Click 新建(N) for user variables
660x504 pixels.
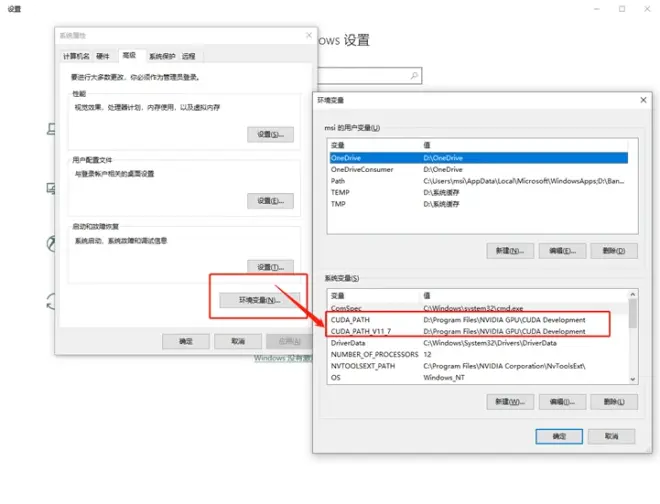(510, 251)
